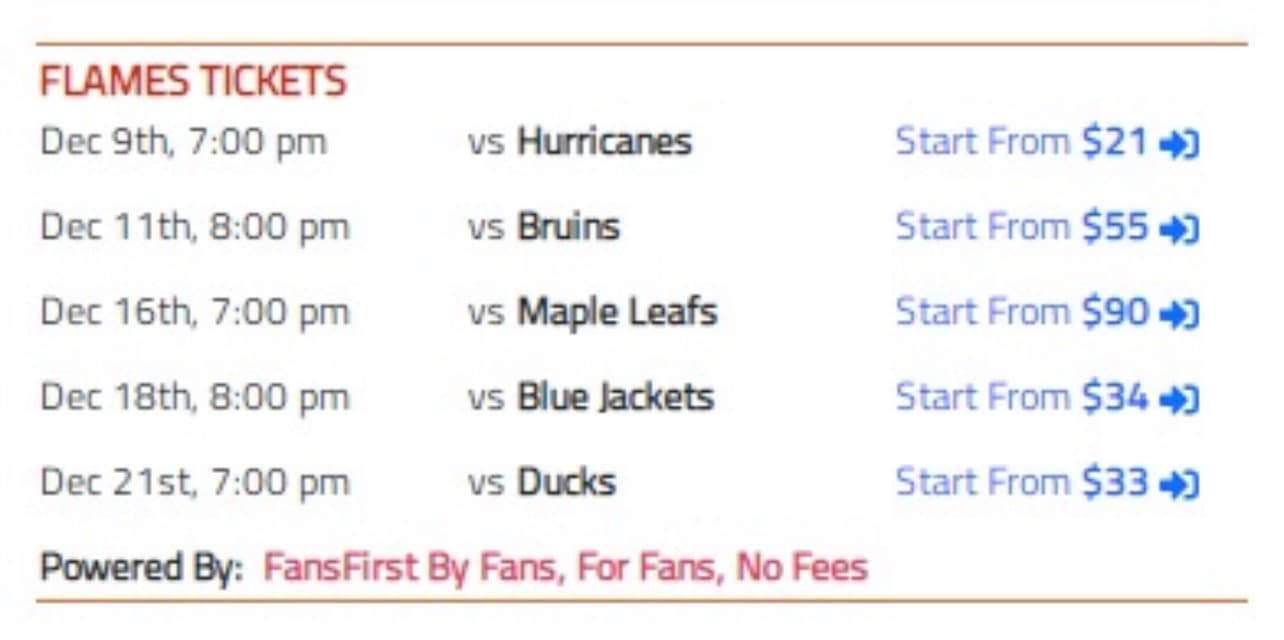Visit the FansFirst By Fans, For Fans link
Image resolution: width=1284 pixels, height=640 pixels.
(x=565, y=568)
